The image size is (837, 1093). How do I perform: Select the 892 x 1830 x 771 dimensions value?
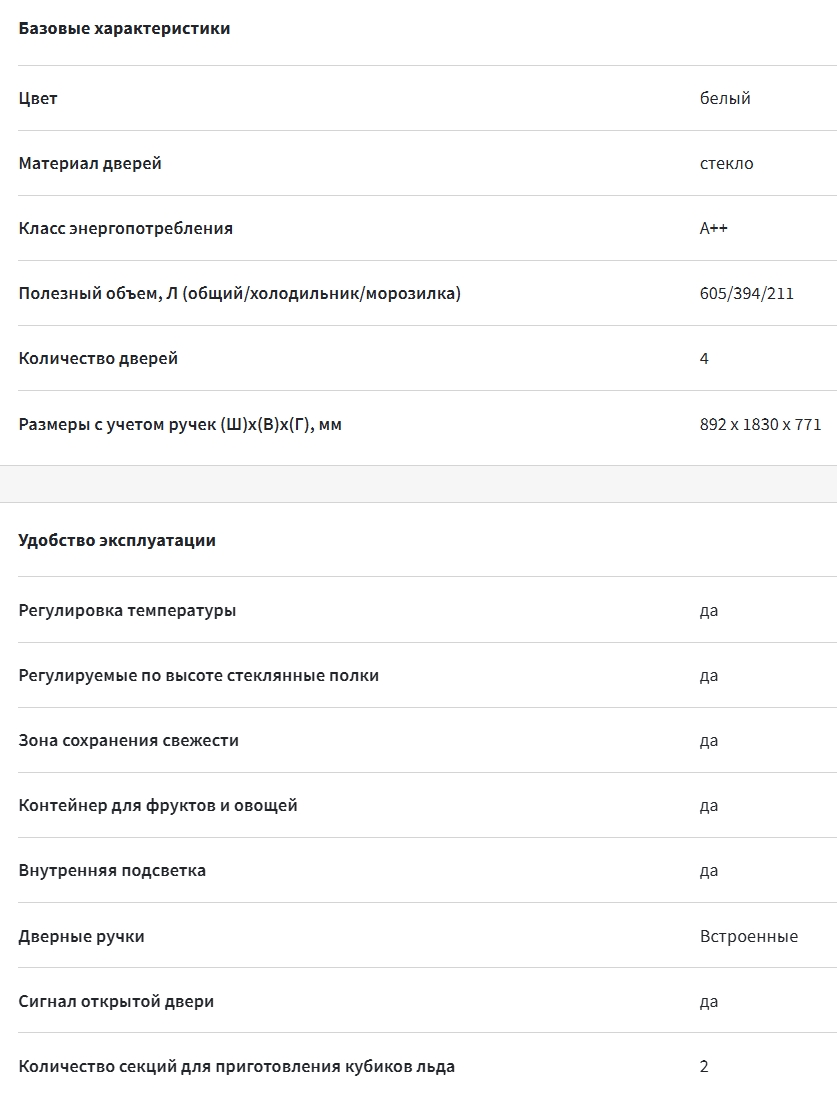click(760, 424)
